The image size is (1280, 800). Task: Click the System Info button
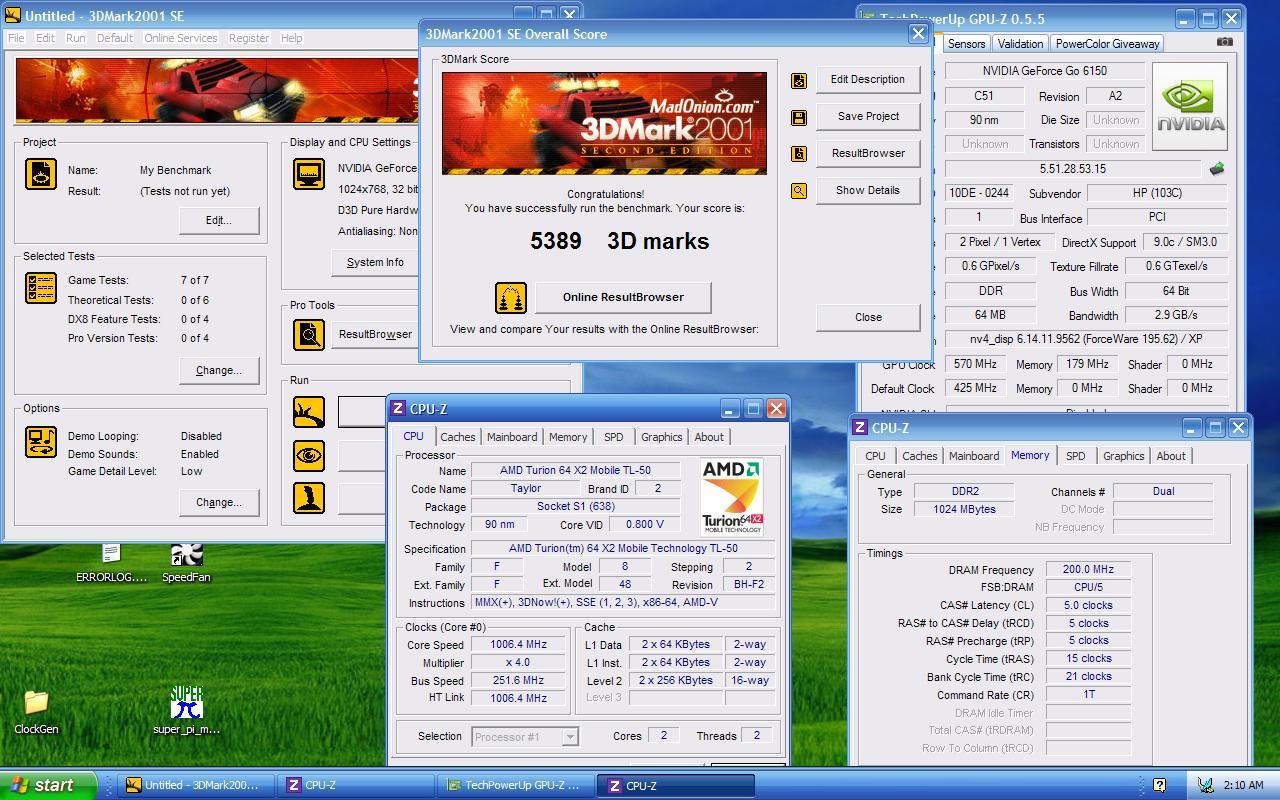375,263
